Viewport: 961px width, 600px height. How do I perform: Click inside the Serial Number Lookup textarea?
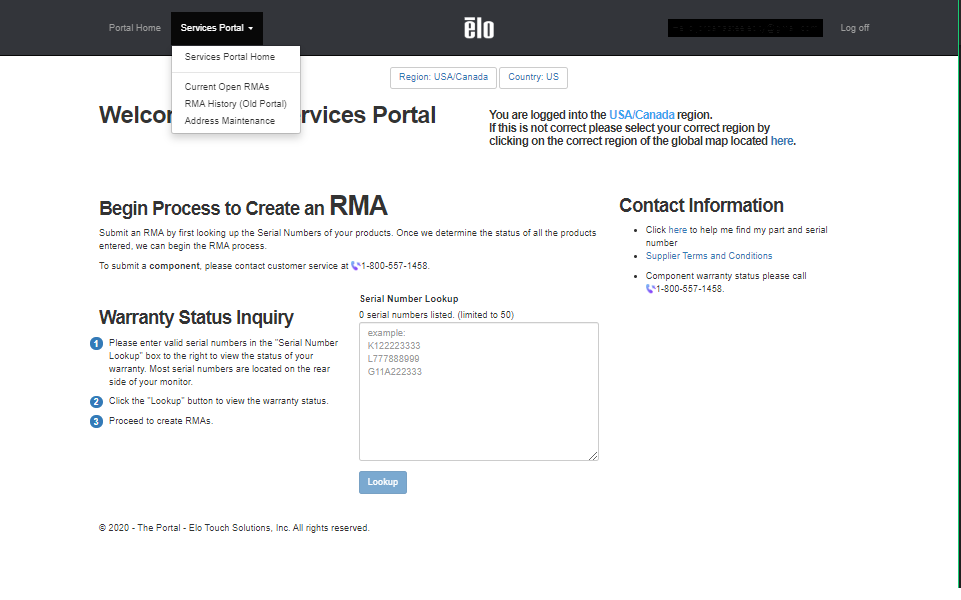pyautogui.click(x=479, y=392)
